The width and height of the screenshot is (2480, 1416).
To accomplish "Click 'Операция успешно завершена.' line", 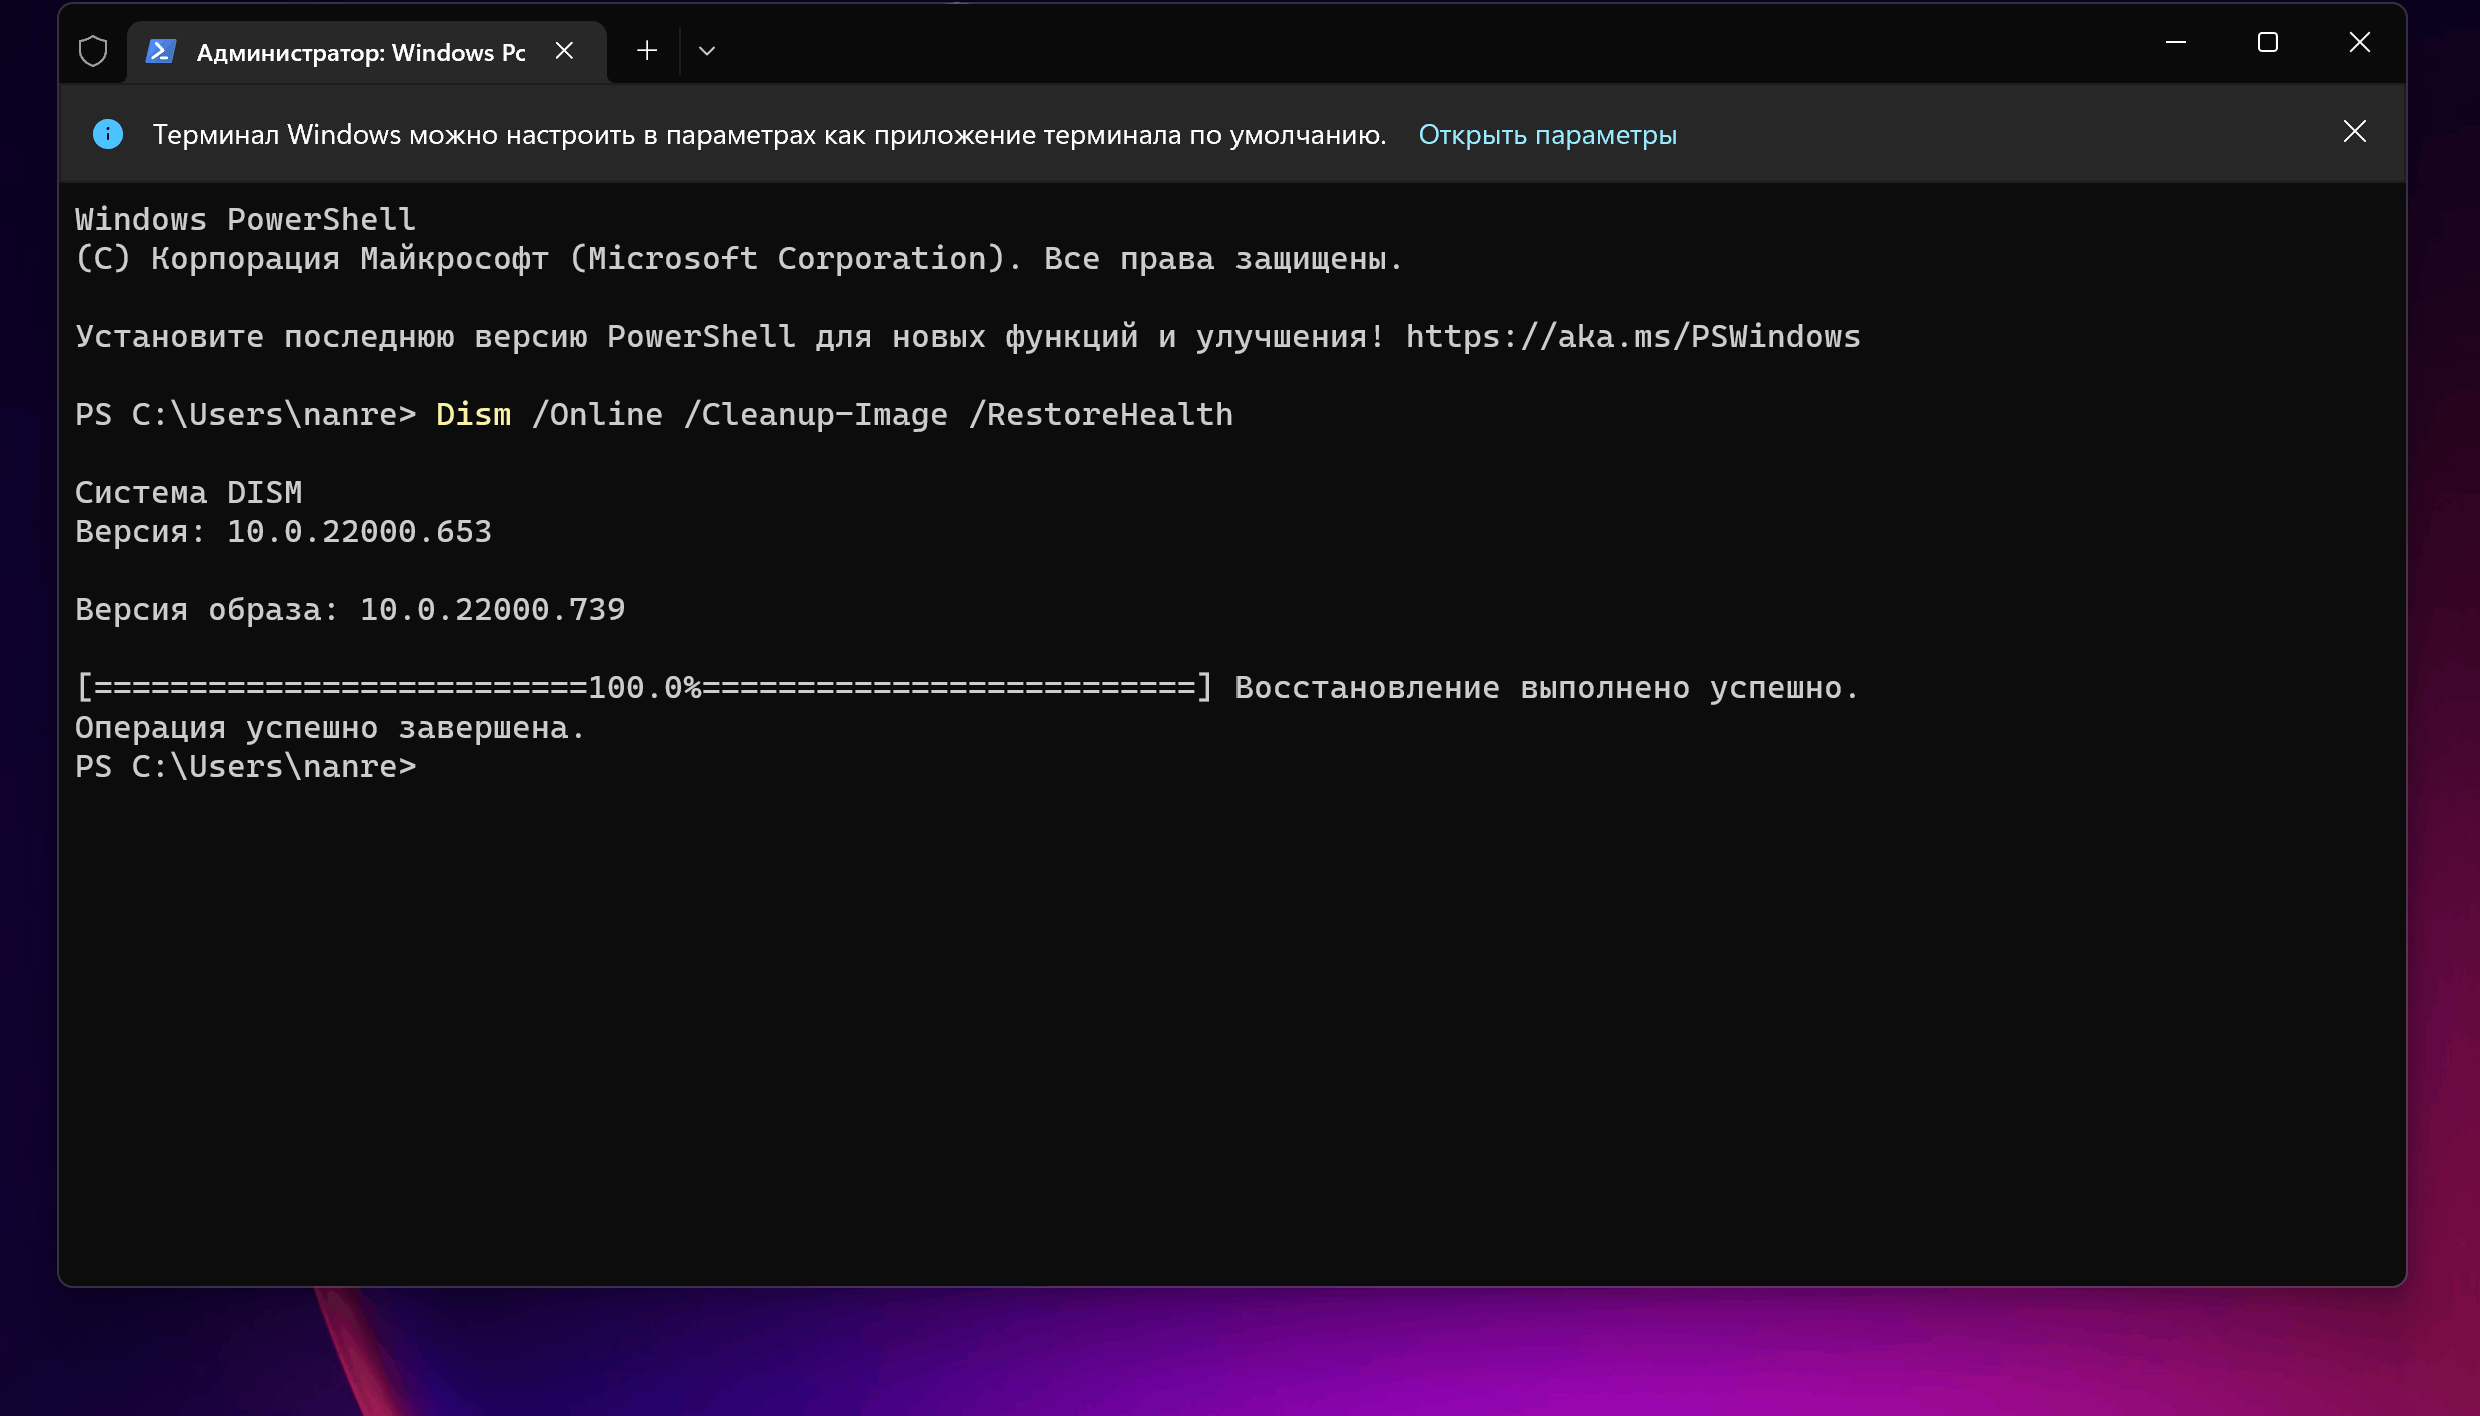I will [330, 728].
